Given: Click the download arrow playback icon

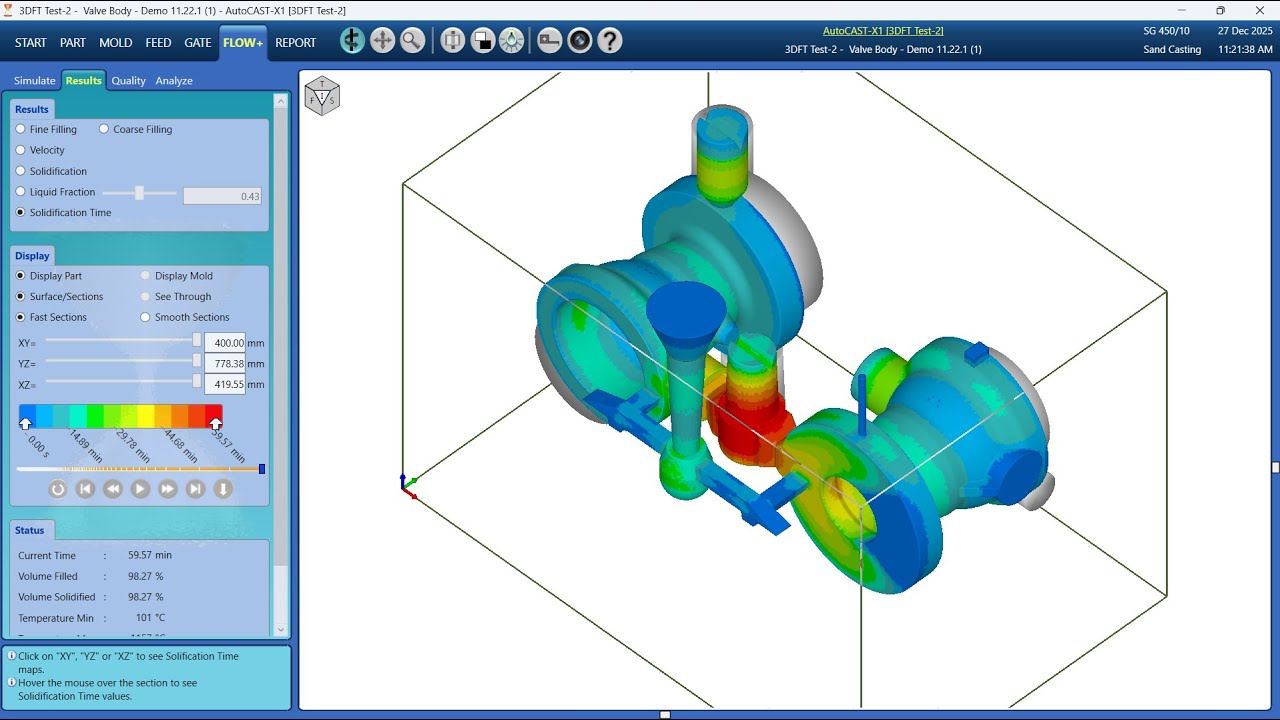Looking at the screenshot, I should (x=224, y=489).
